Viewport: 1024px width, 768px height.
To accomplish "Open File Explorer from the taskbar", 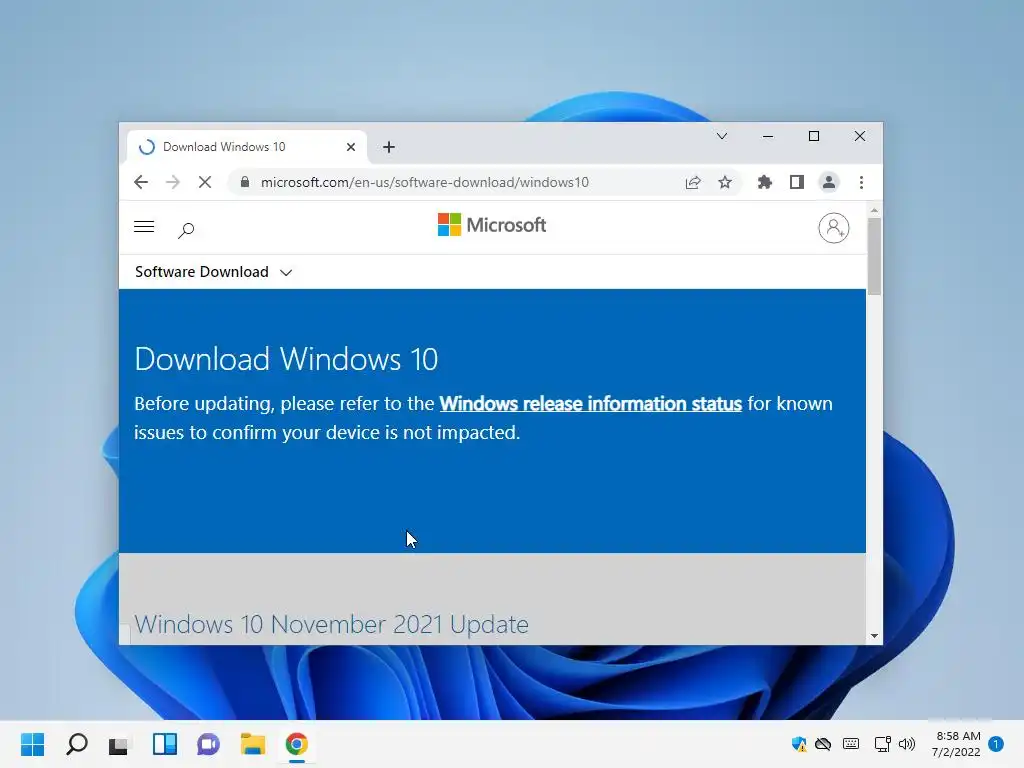I will pos(253,744).
